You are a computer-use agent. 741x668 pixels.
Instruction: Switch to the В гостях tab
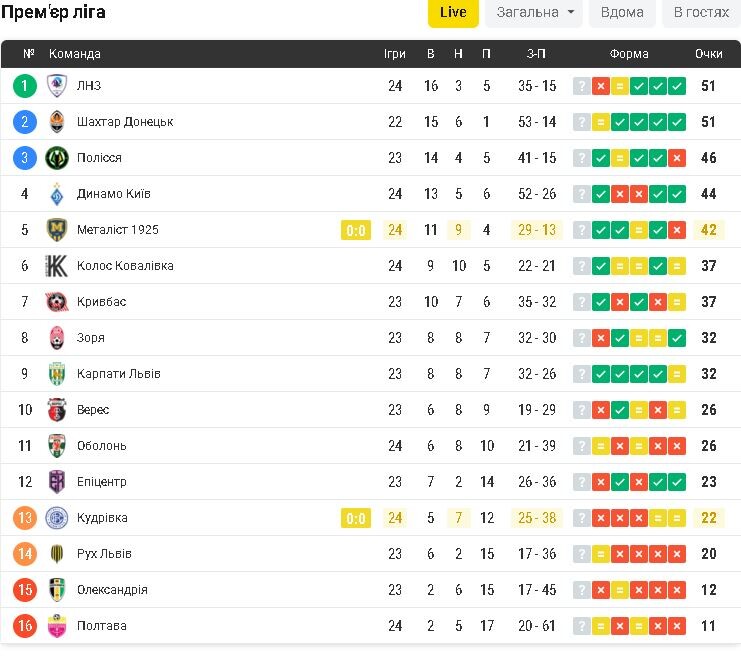701,12
